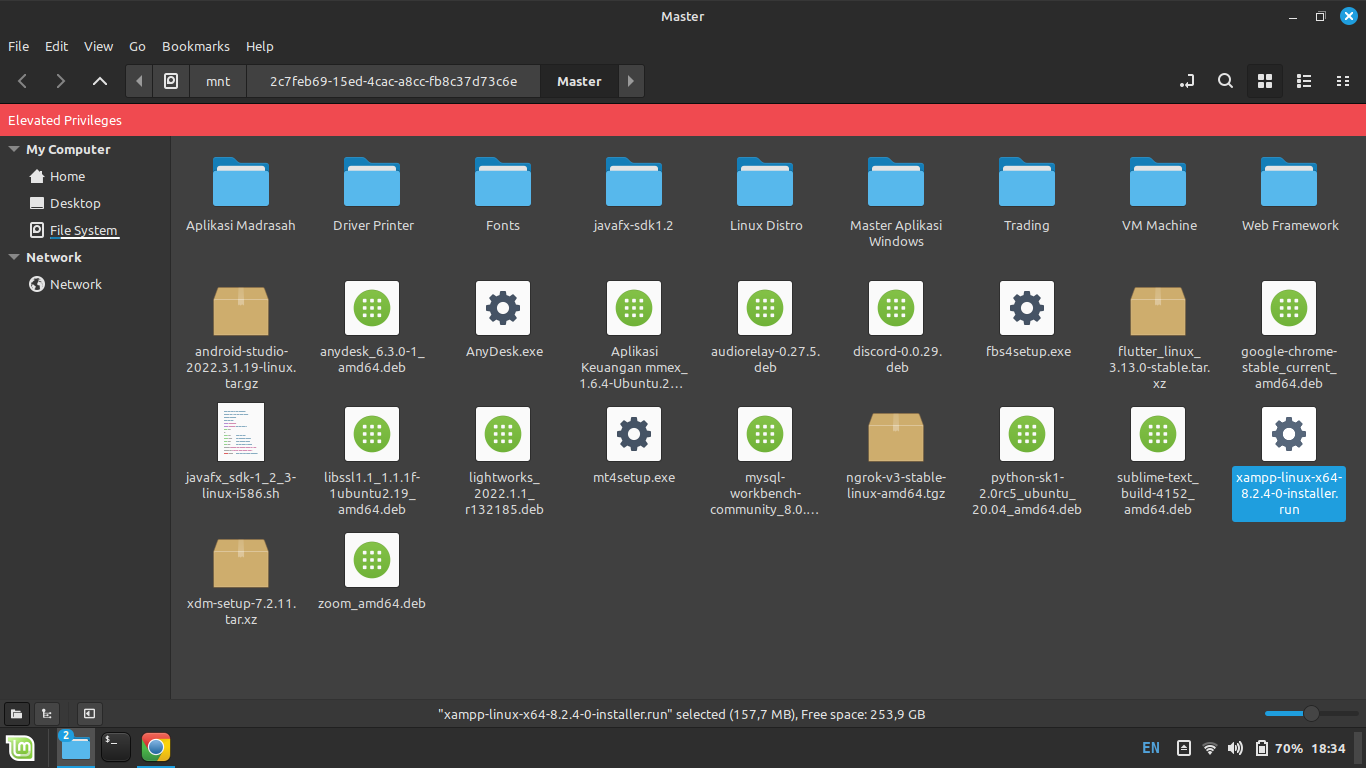Open View menu
Image resolution: width=1366 pixels, height=768 pixels.
click(99, 46)
